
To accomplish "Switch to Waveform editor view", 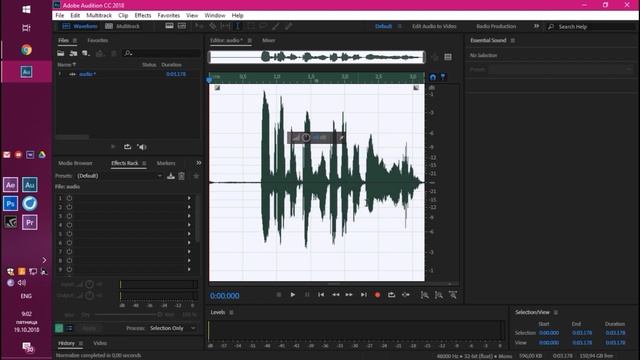I will [x=80, y=26].
